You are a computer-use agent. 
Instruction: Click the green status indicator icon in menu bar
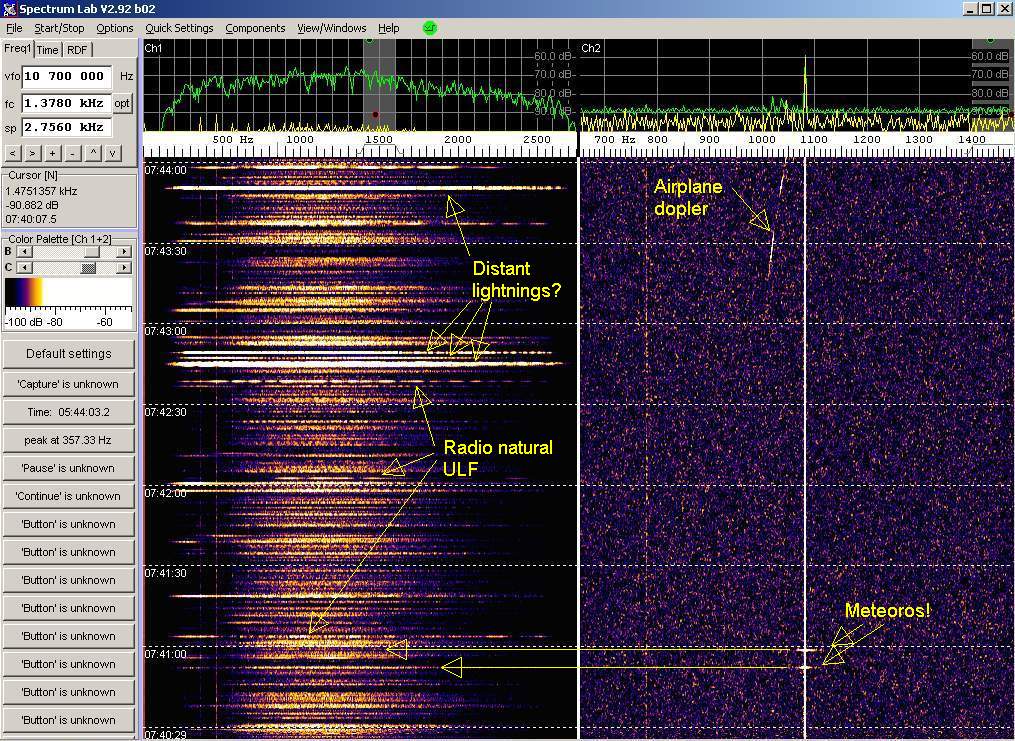pyautogui.click(x=430, y=28)
